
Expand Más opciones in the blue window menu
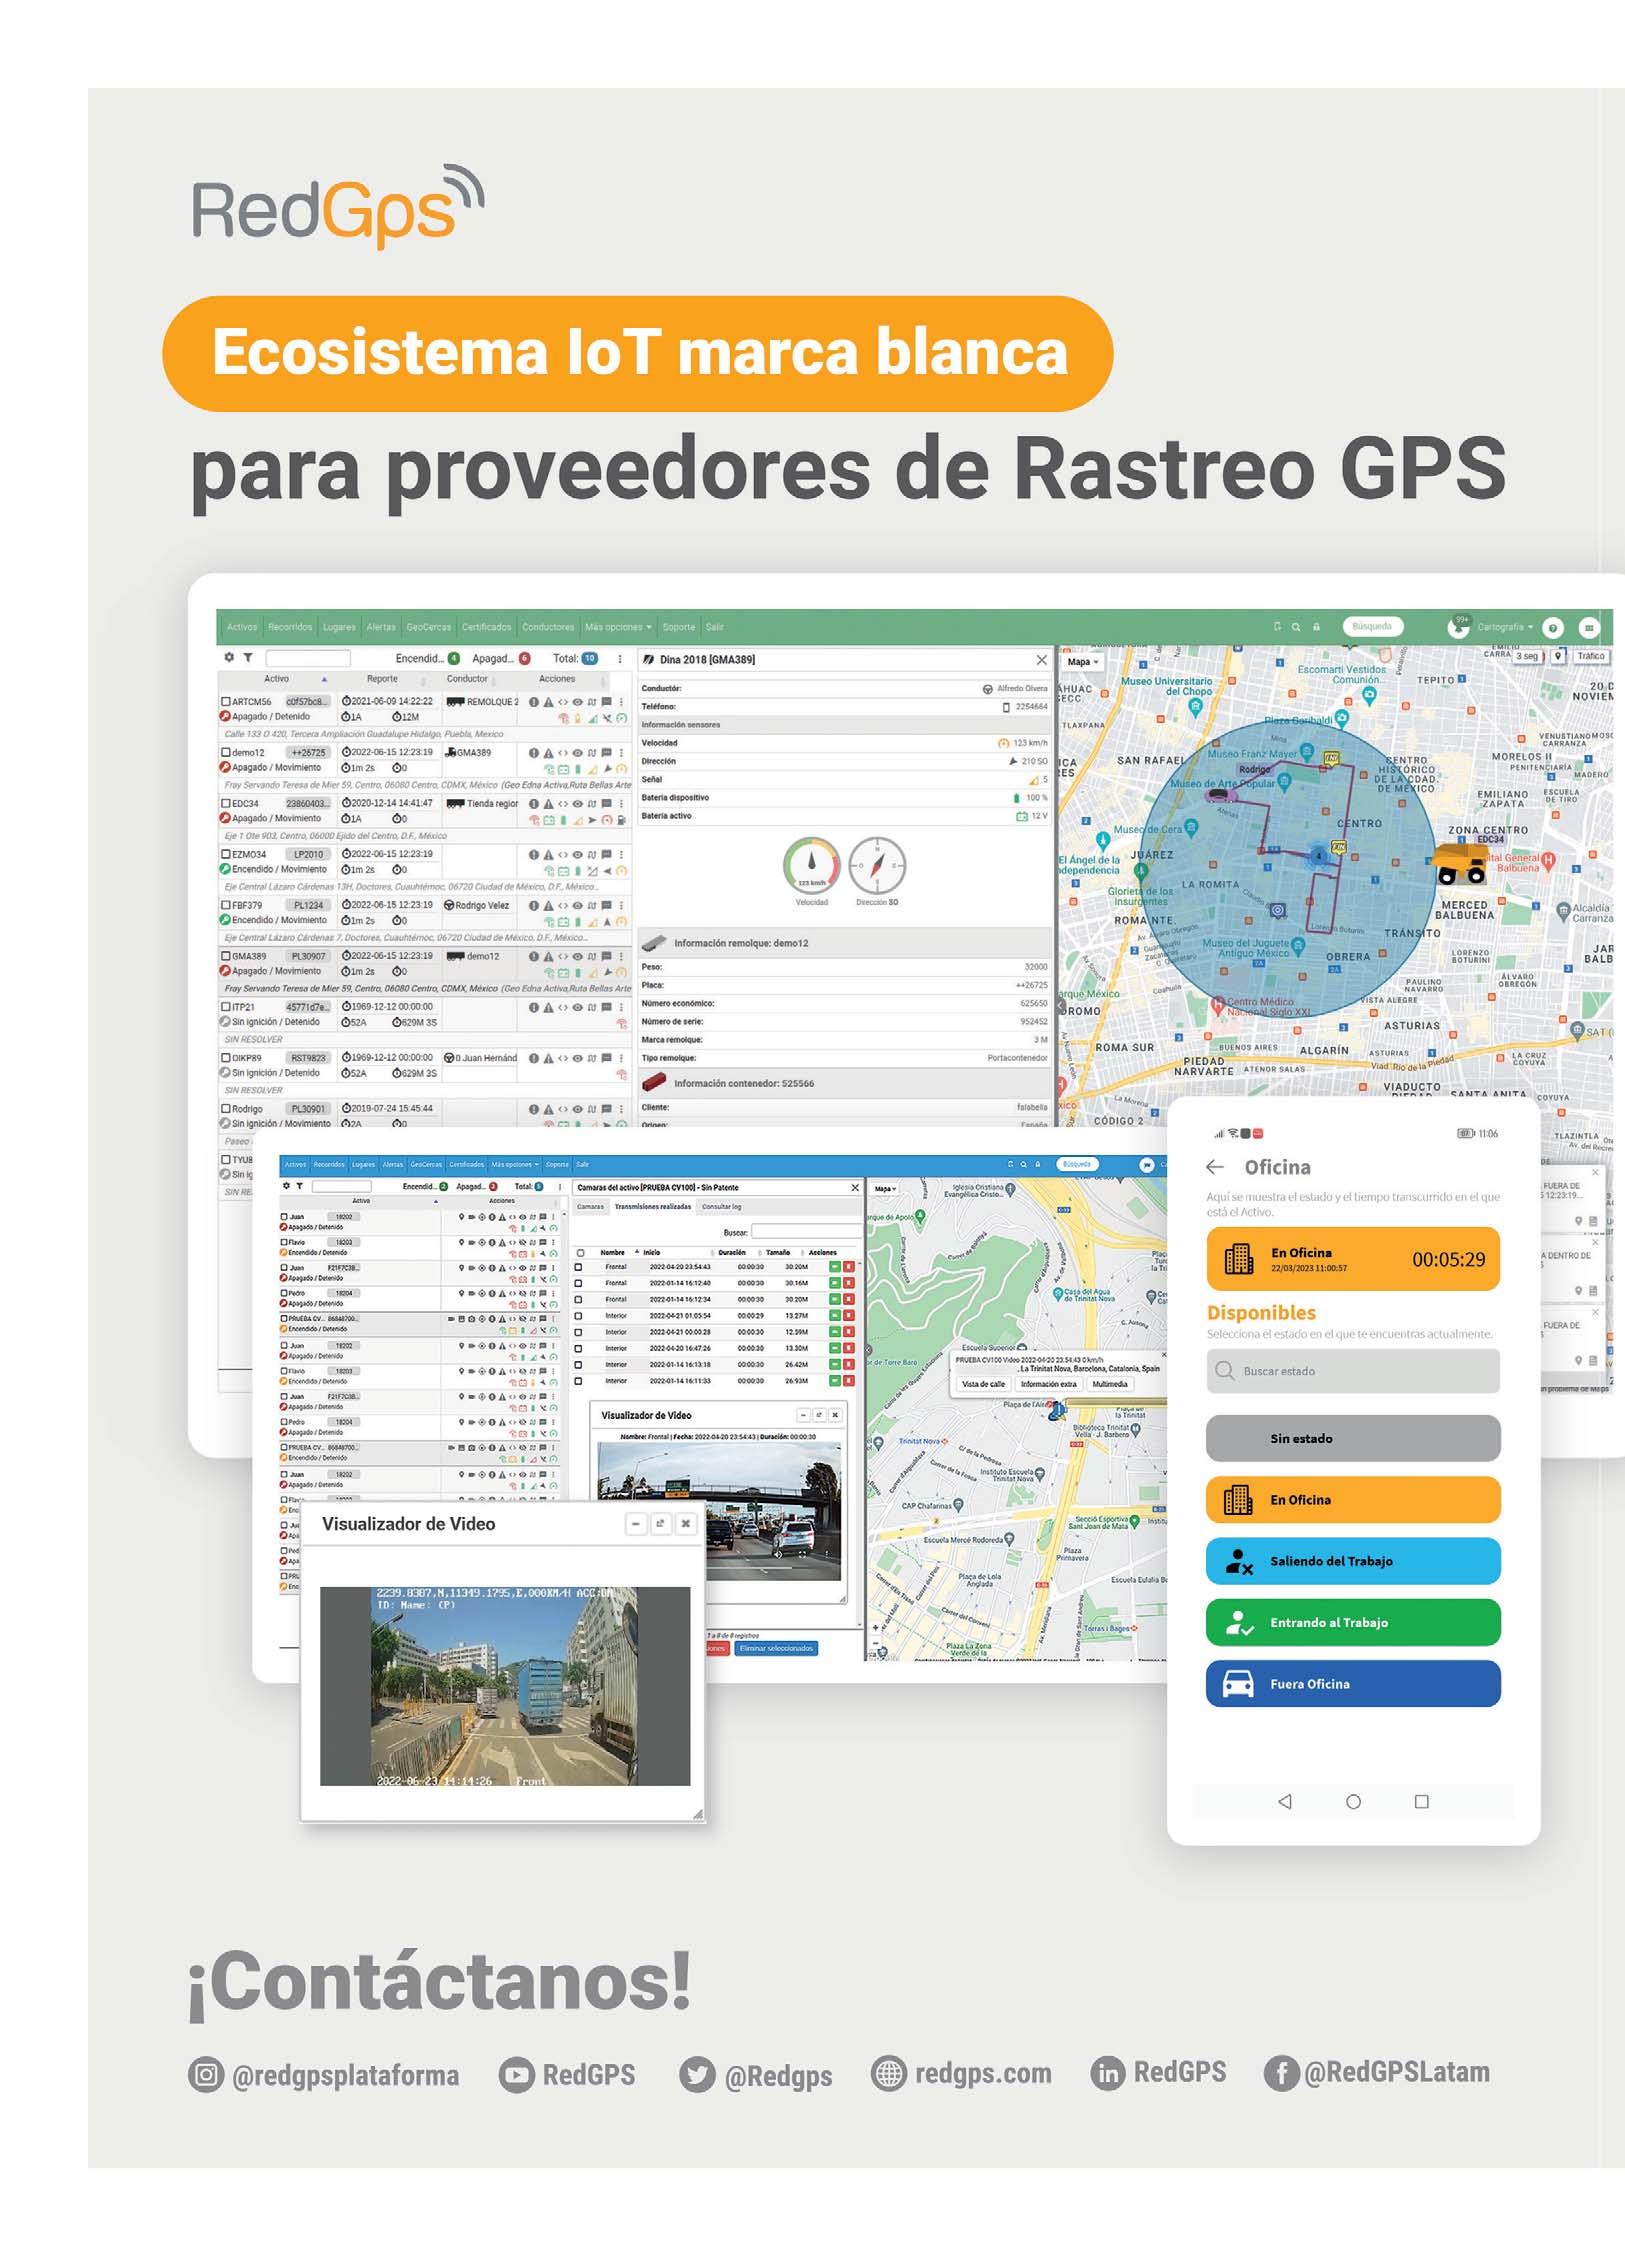pos(515,1165)
